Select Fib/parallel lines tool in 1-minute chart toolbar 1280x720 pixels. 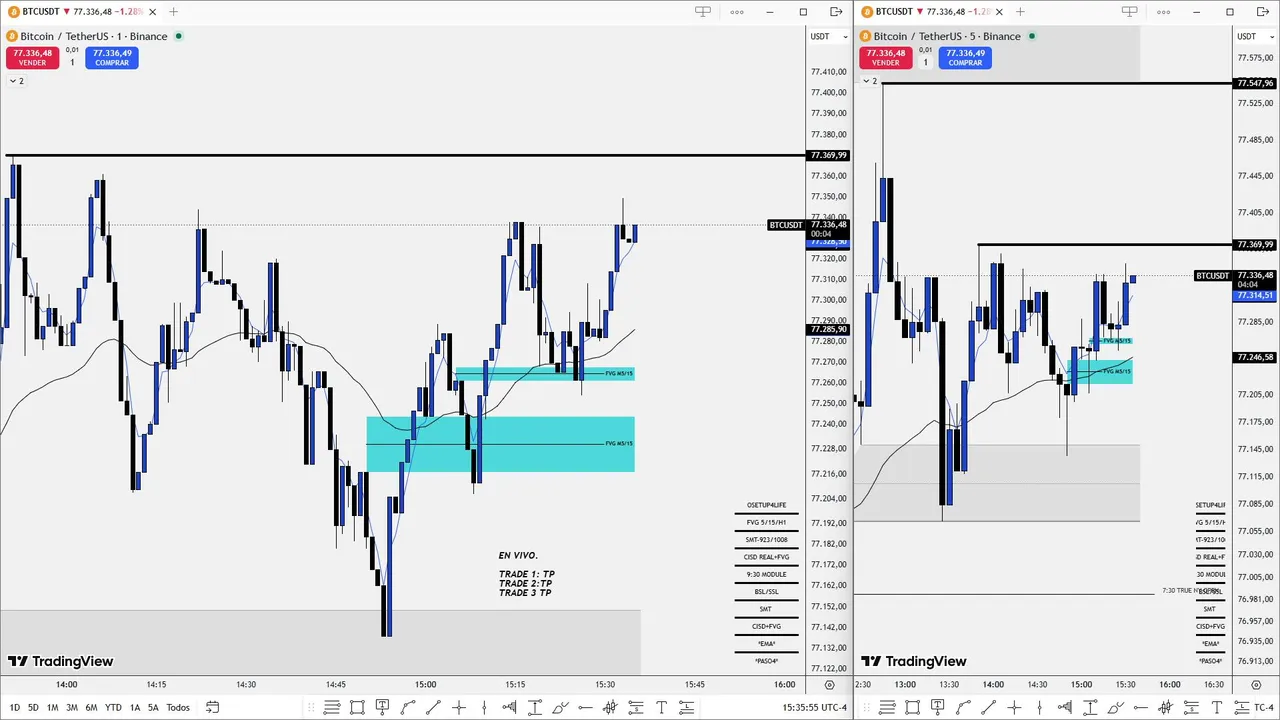pyautogui.click(x=332, y=707)
